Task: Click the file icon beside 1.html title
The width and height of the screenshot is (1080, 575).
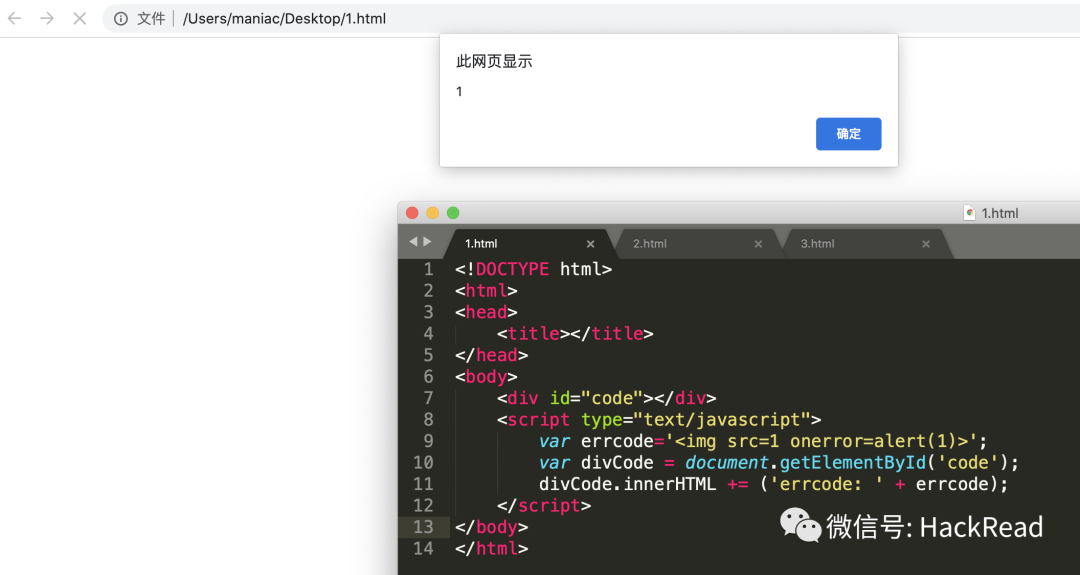Action: point(969,213)
